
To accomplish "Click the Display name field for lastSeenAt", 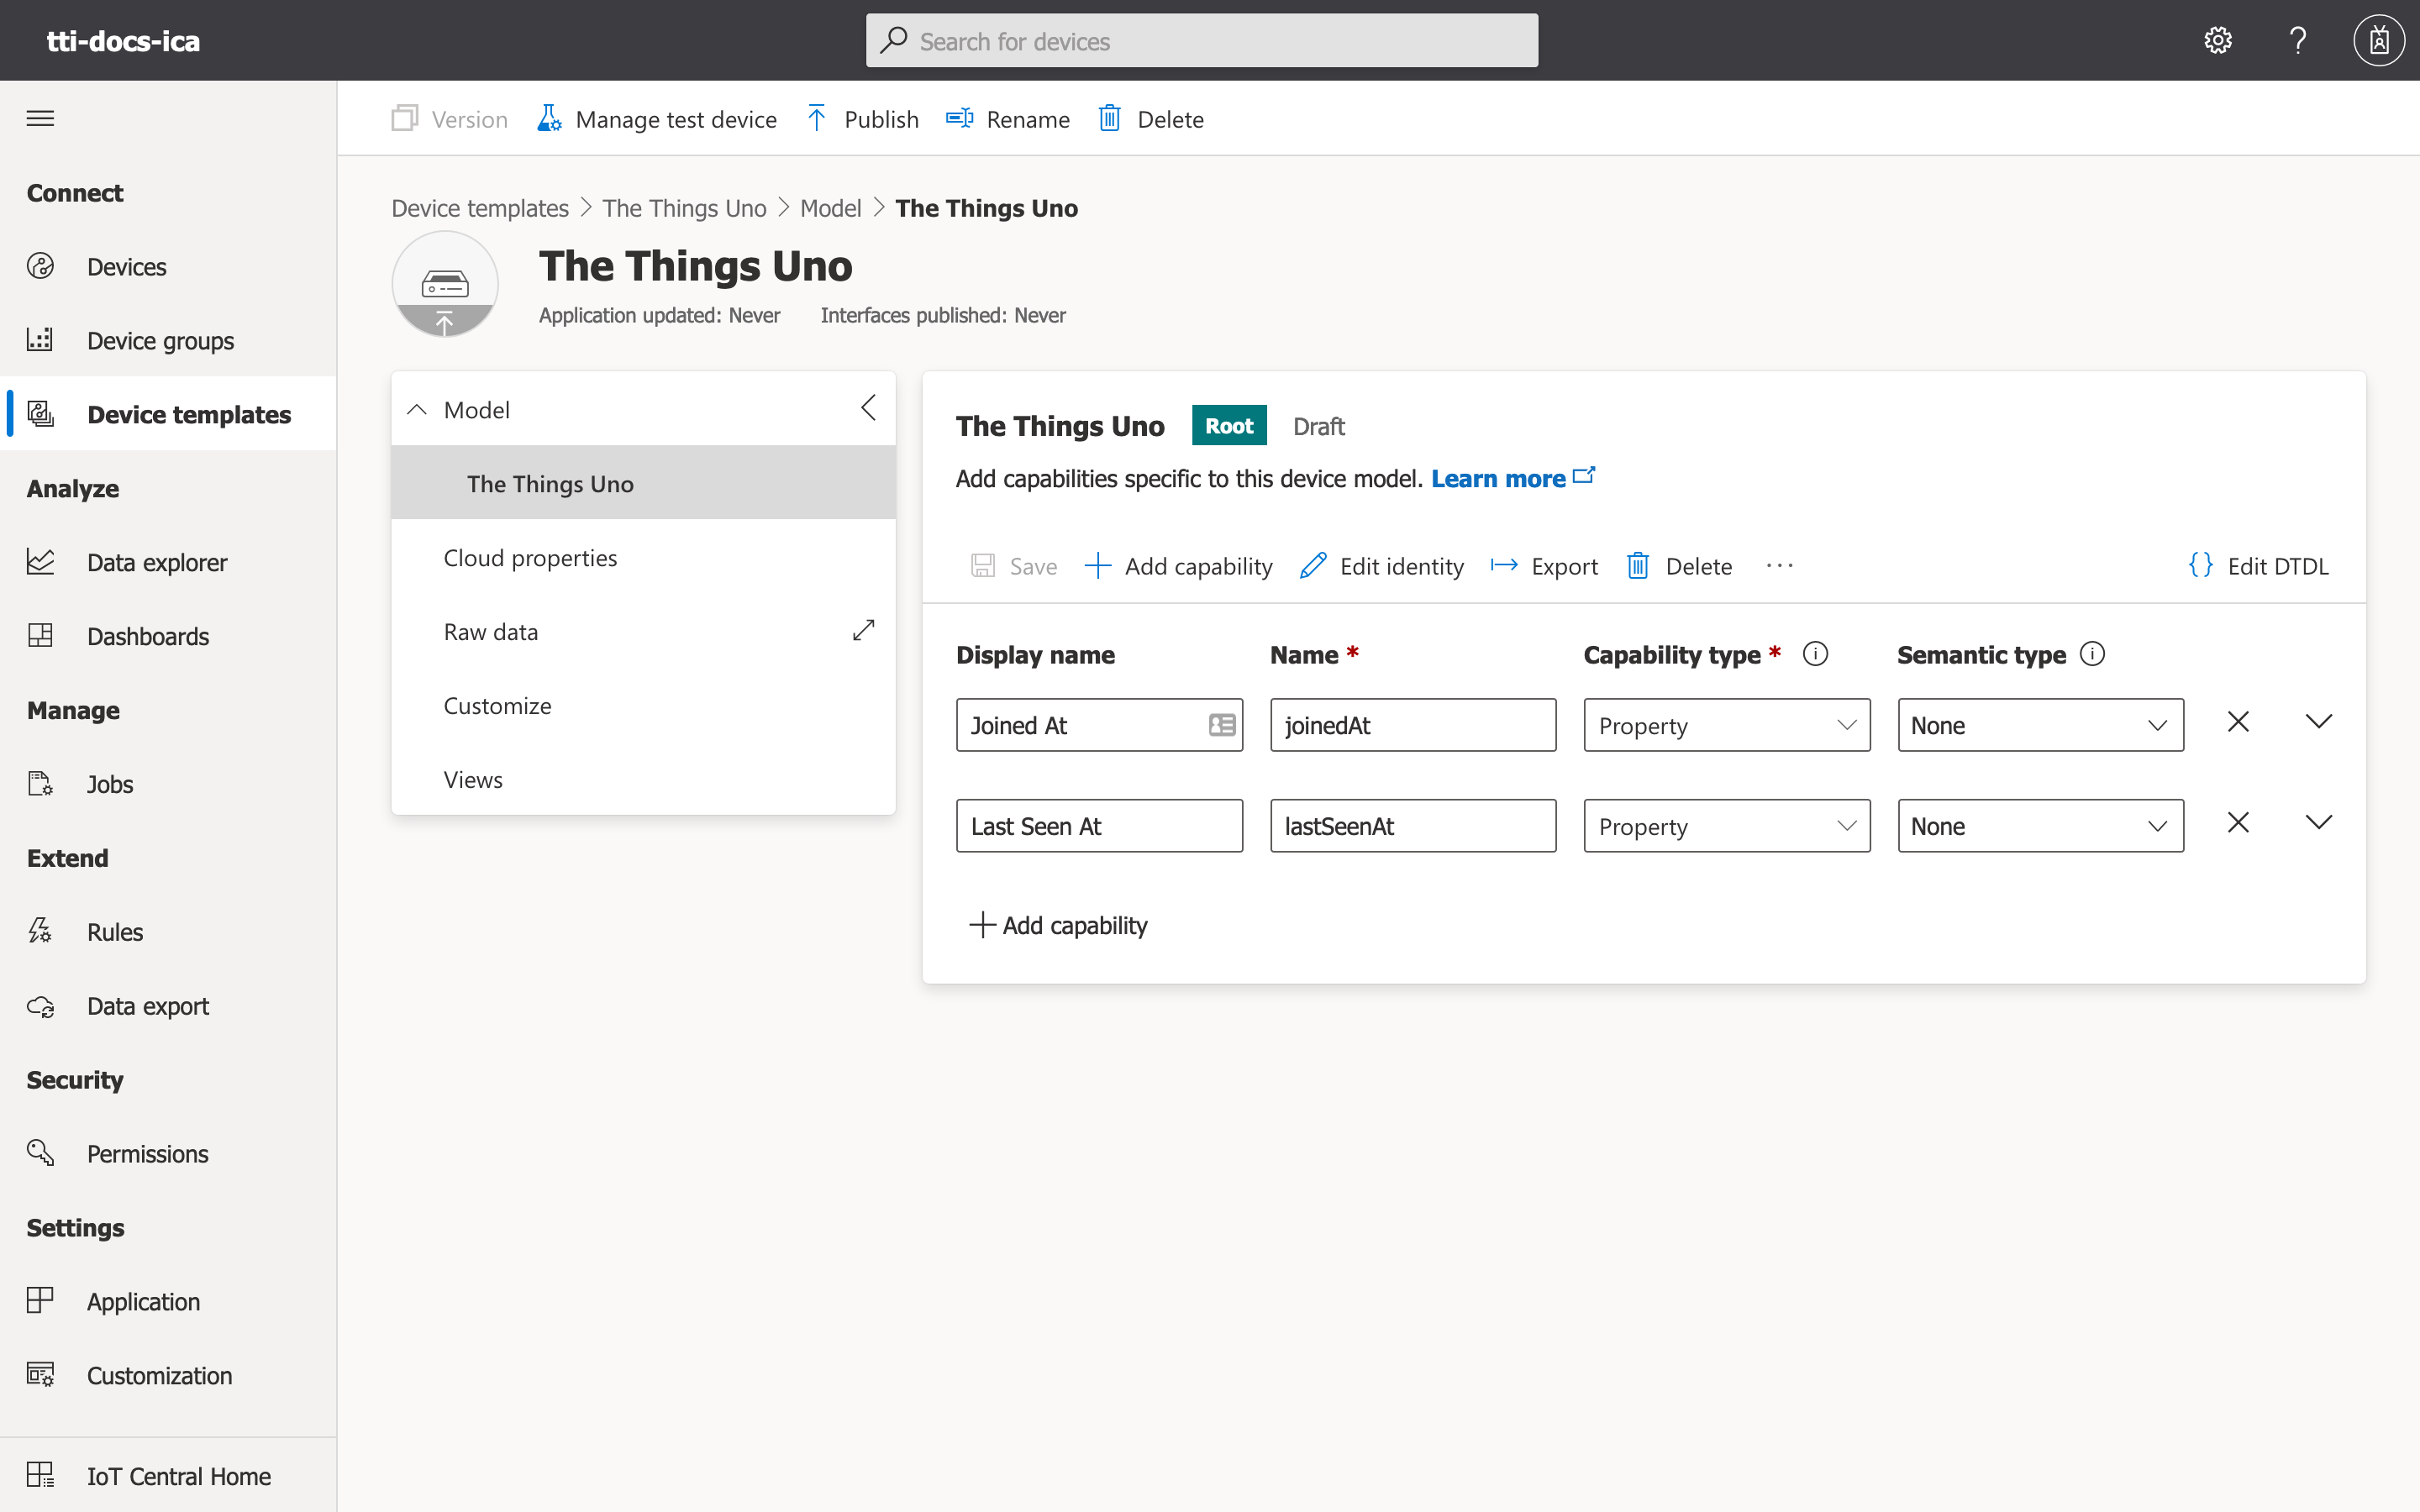I will 1099,824.
